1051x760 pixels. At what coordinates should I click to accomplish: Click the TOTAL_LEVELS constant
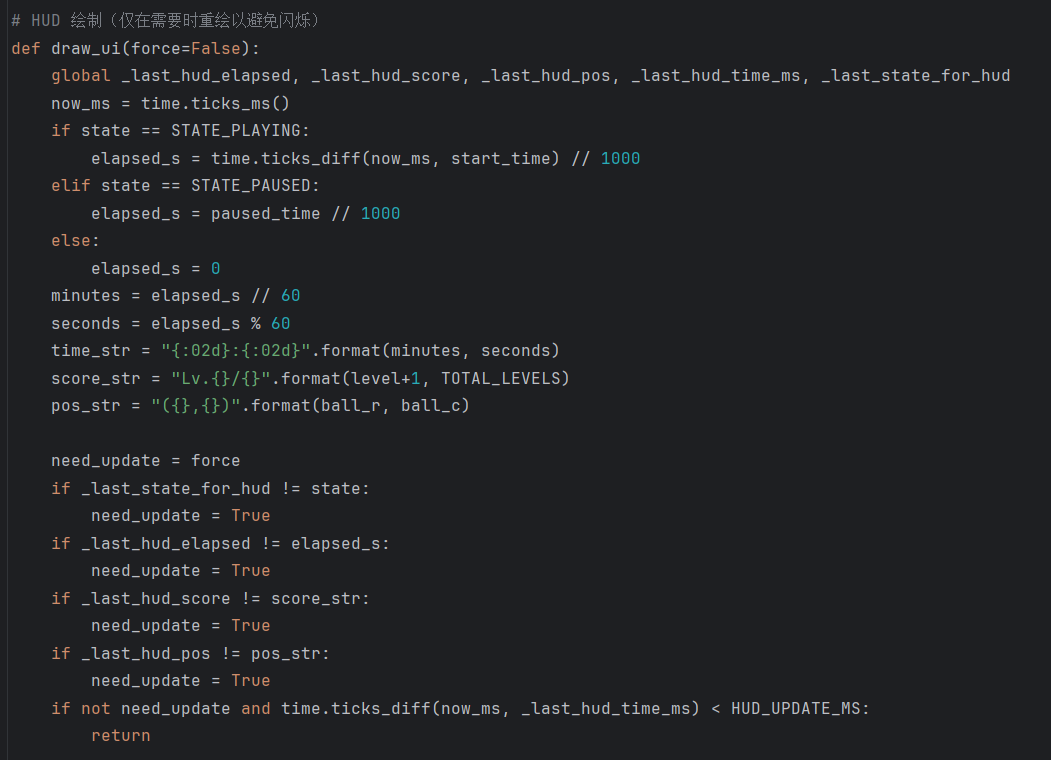[506, 378]
